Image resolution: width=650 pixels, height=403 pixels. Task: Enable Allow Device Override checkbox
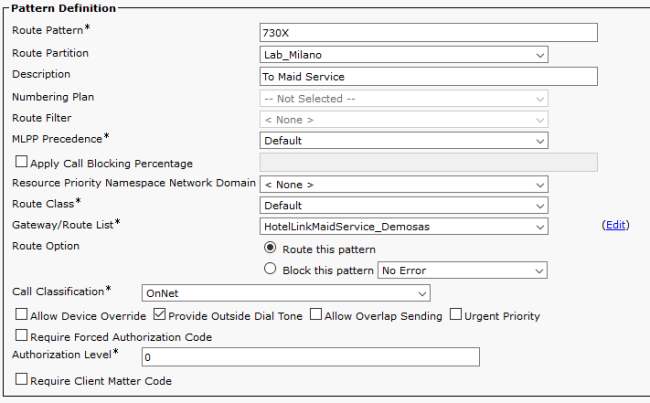coord(21,316)
